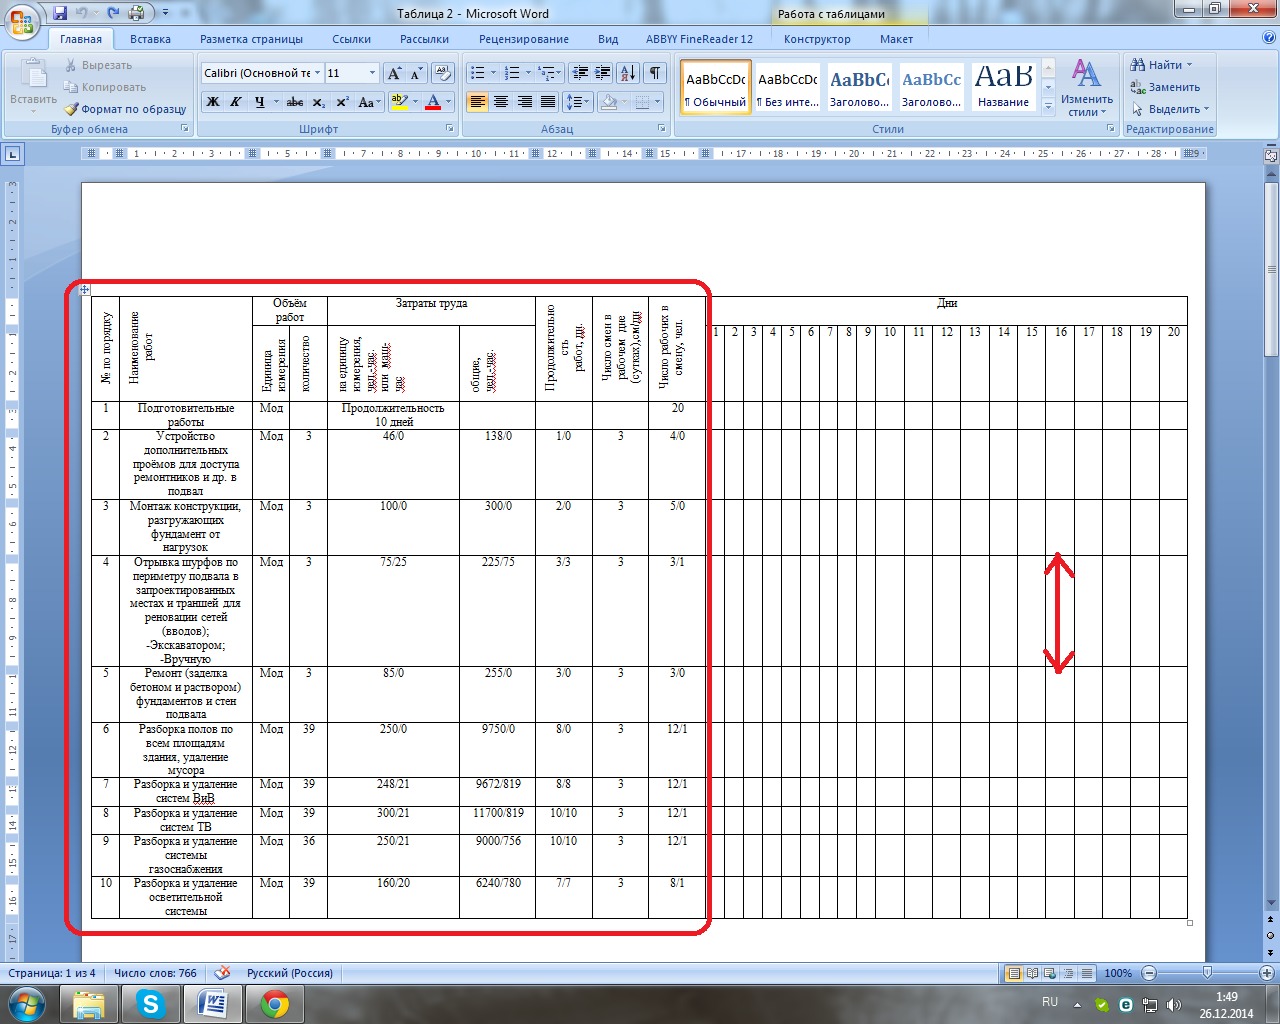Click the Страница: 1 из 4 status indicator
The image size is (1280, 1024).
point(52,973)
